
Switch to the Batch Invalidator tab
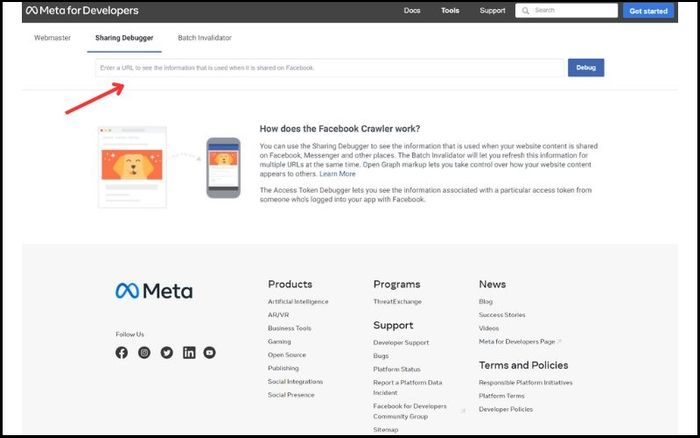[x=204, y=38]
